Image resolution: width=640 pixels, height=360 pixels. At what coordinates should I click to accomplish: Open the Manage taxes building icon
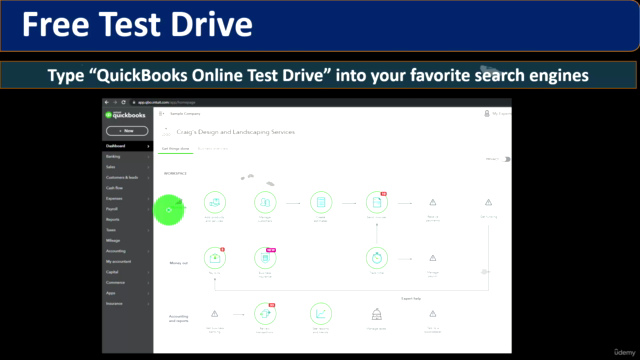point(377,314)
